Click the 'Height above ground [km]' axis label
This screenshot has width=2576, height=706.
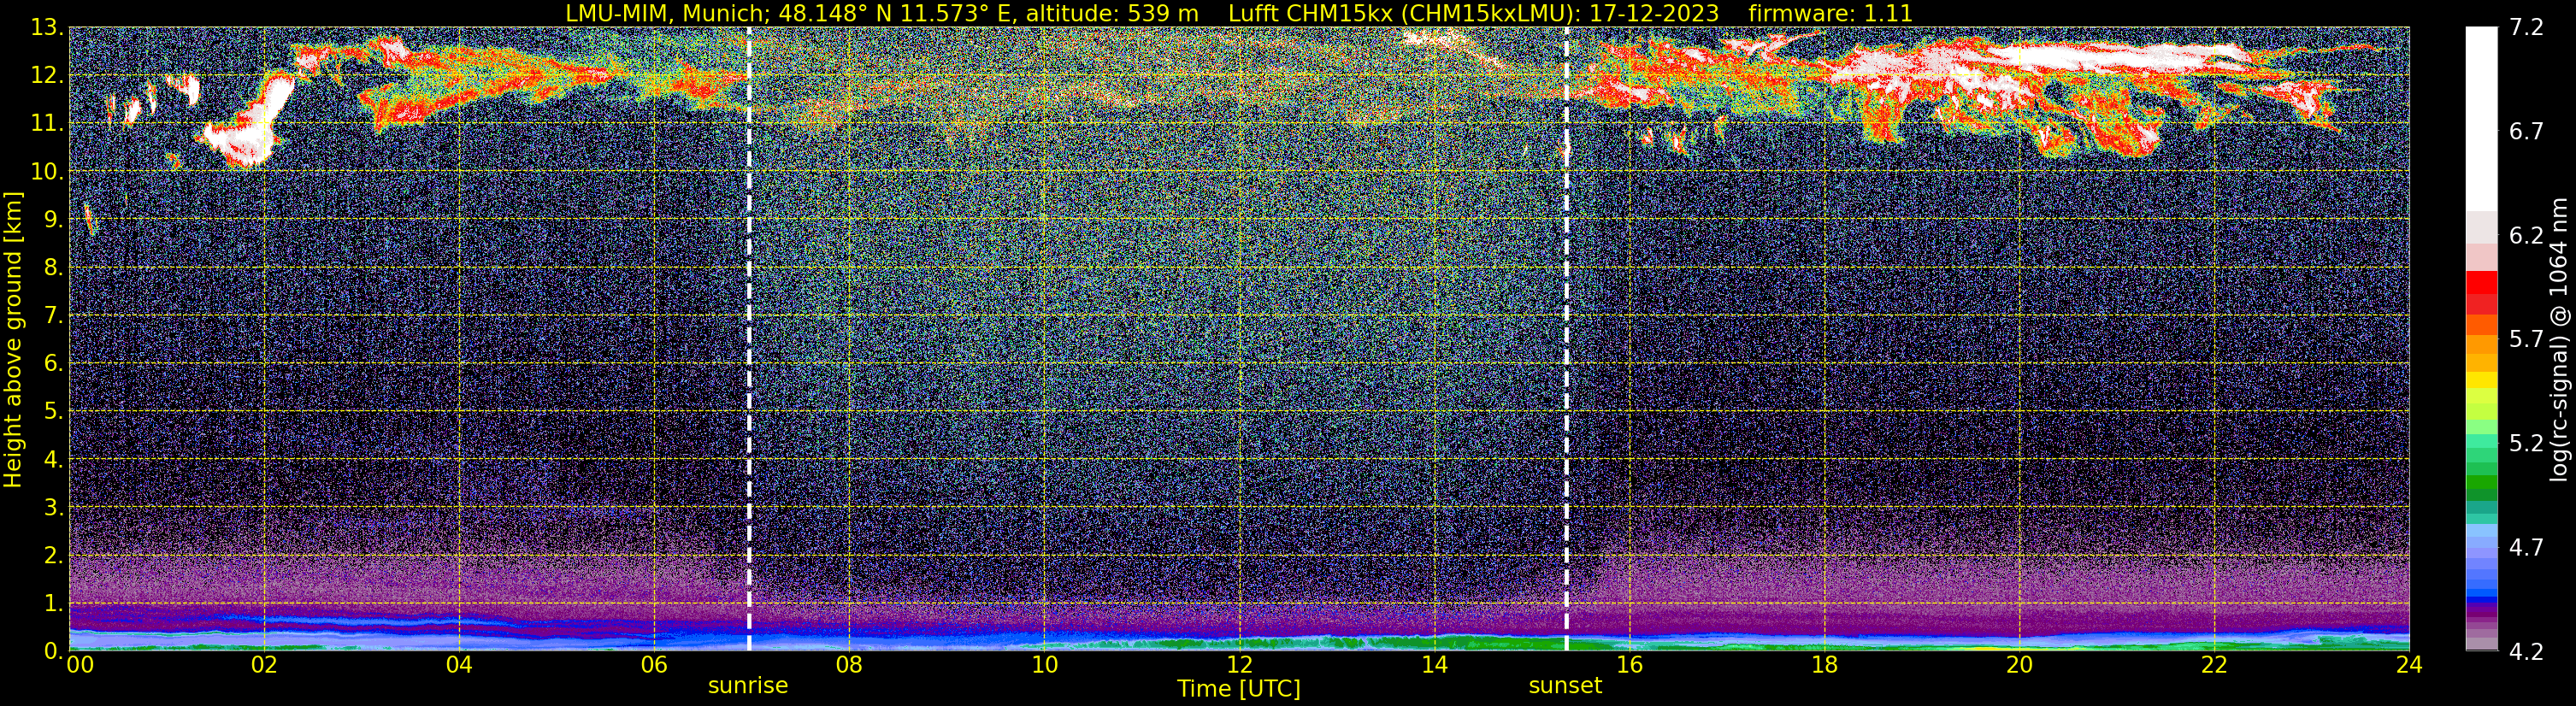click(x=13, y=340)
